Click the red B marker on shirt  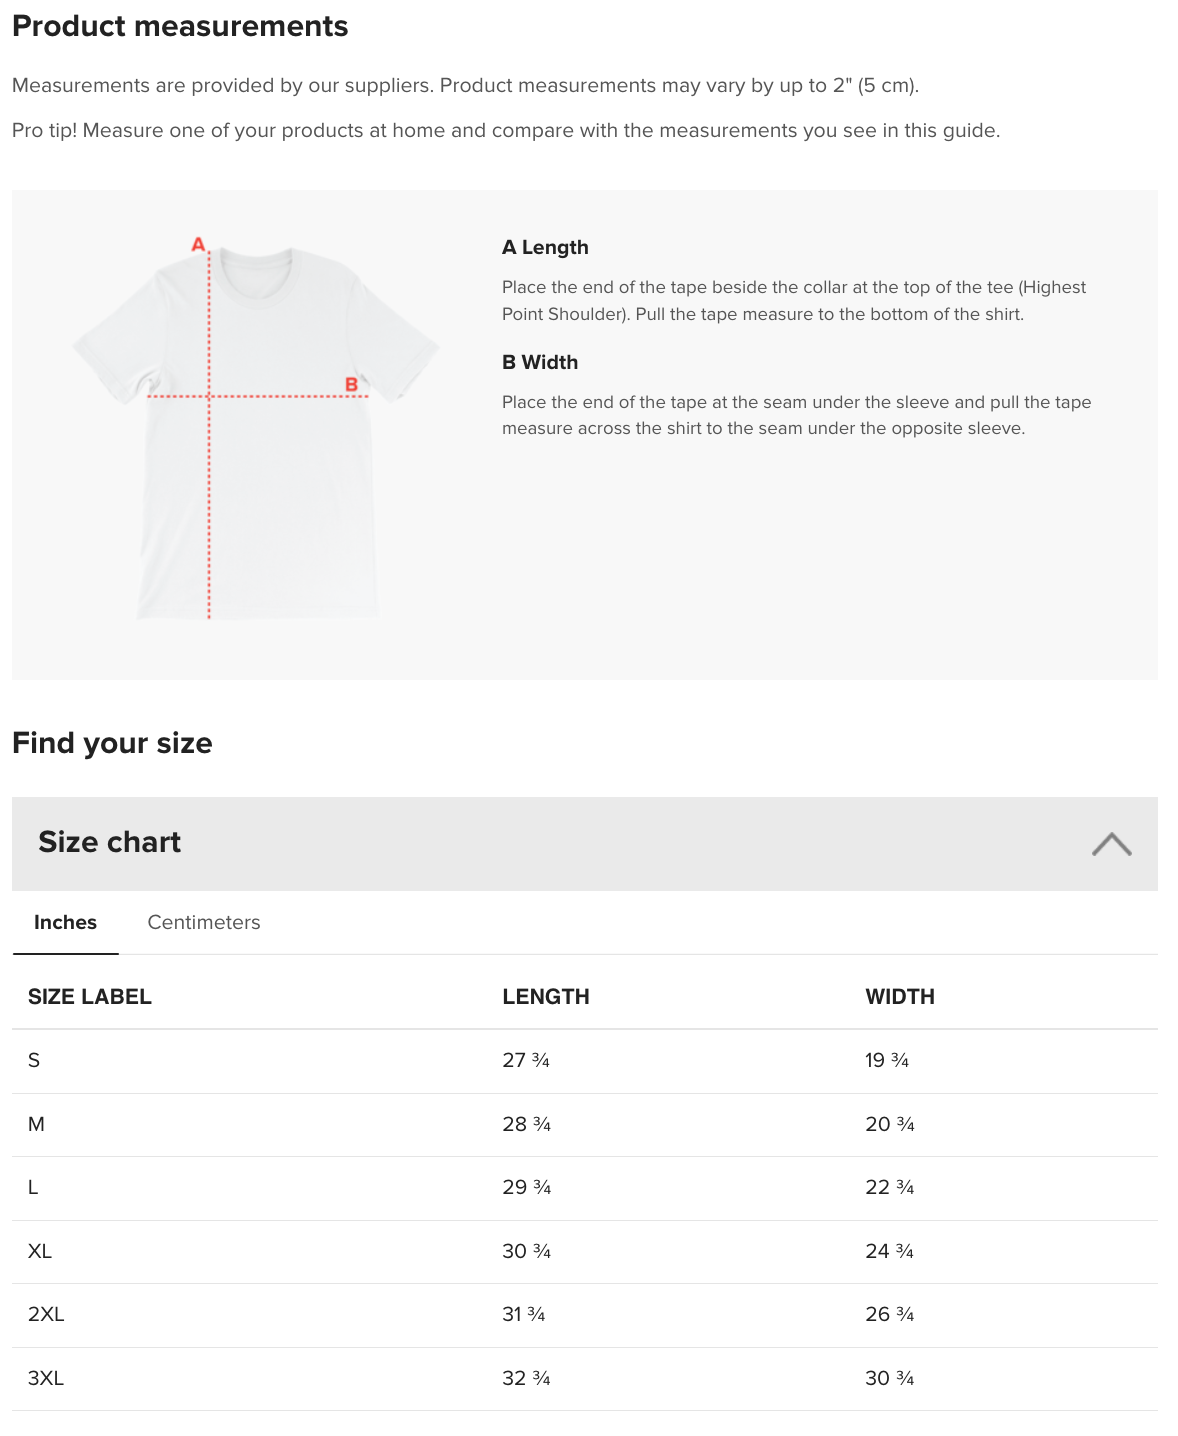pyautogui.click(x=351, y=384)
